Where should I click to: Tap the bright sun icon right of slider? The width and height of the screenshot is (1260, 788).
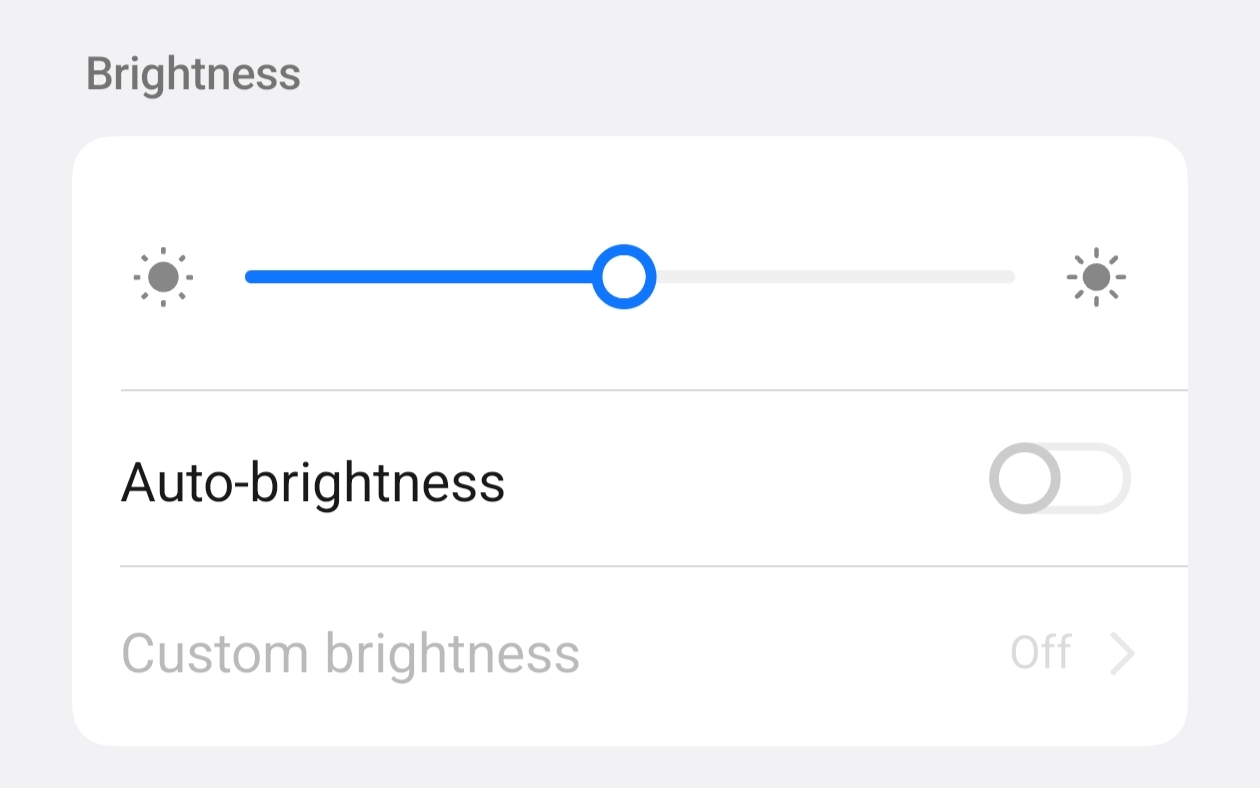[x=1096, y=277]
